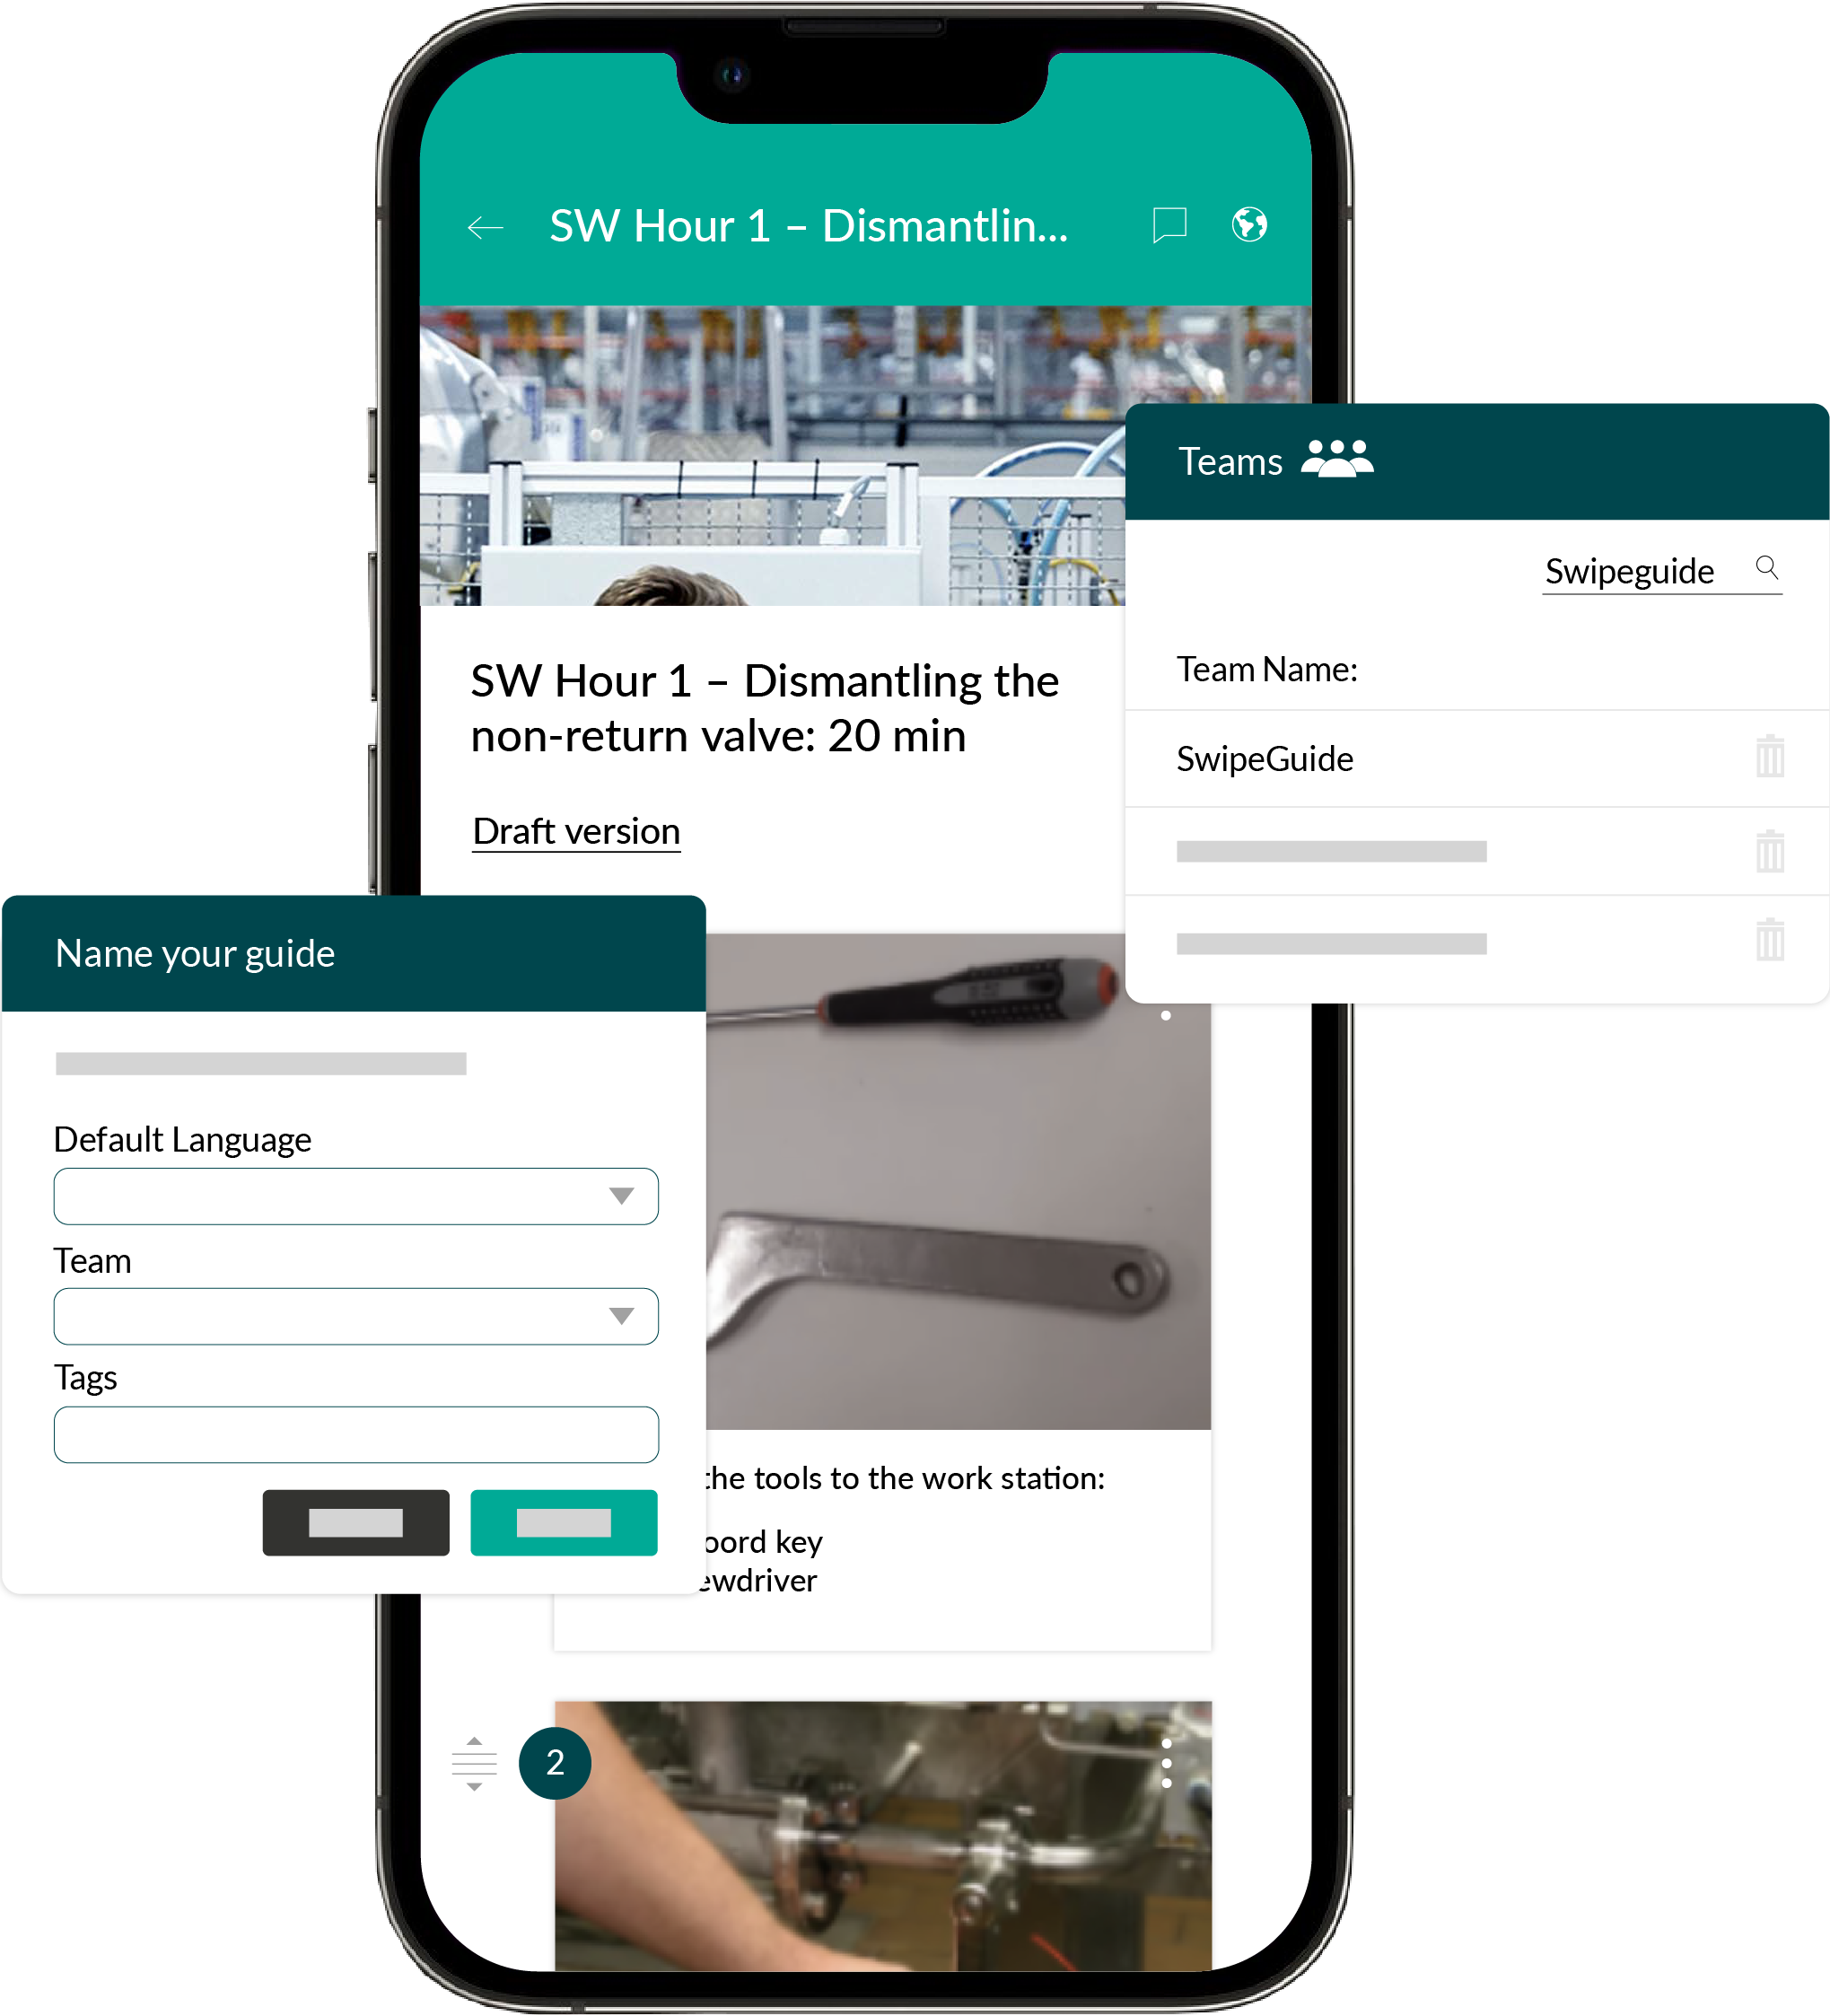Click the back arrow navigation icon
Image resolution: width=1830 pixels, height=2016 pixels.
(x=485, y=223)
